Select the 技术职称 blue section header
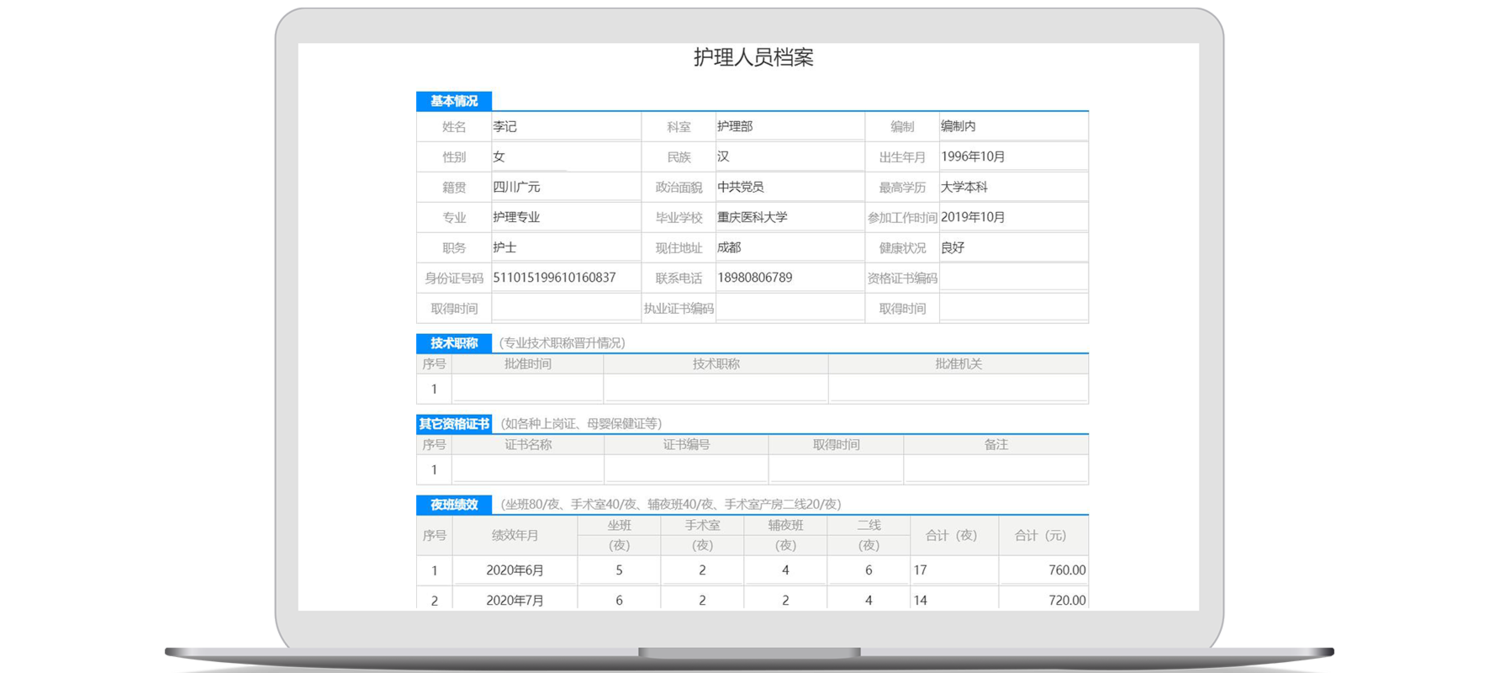 pos(454,343)
